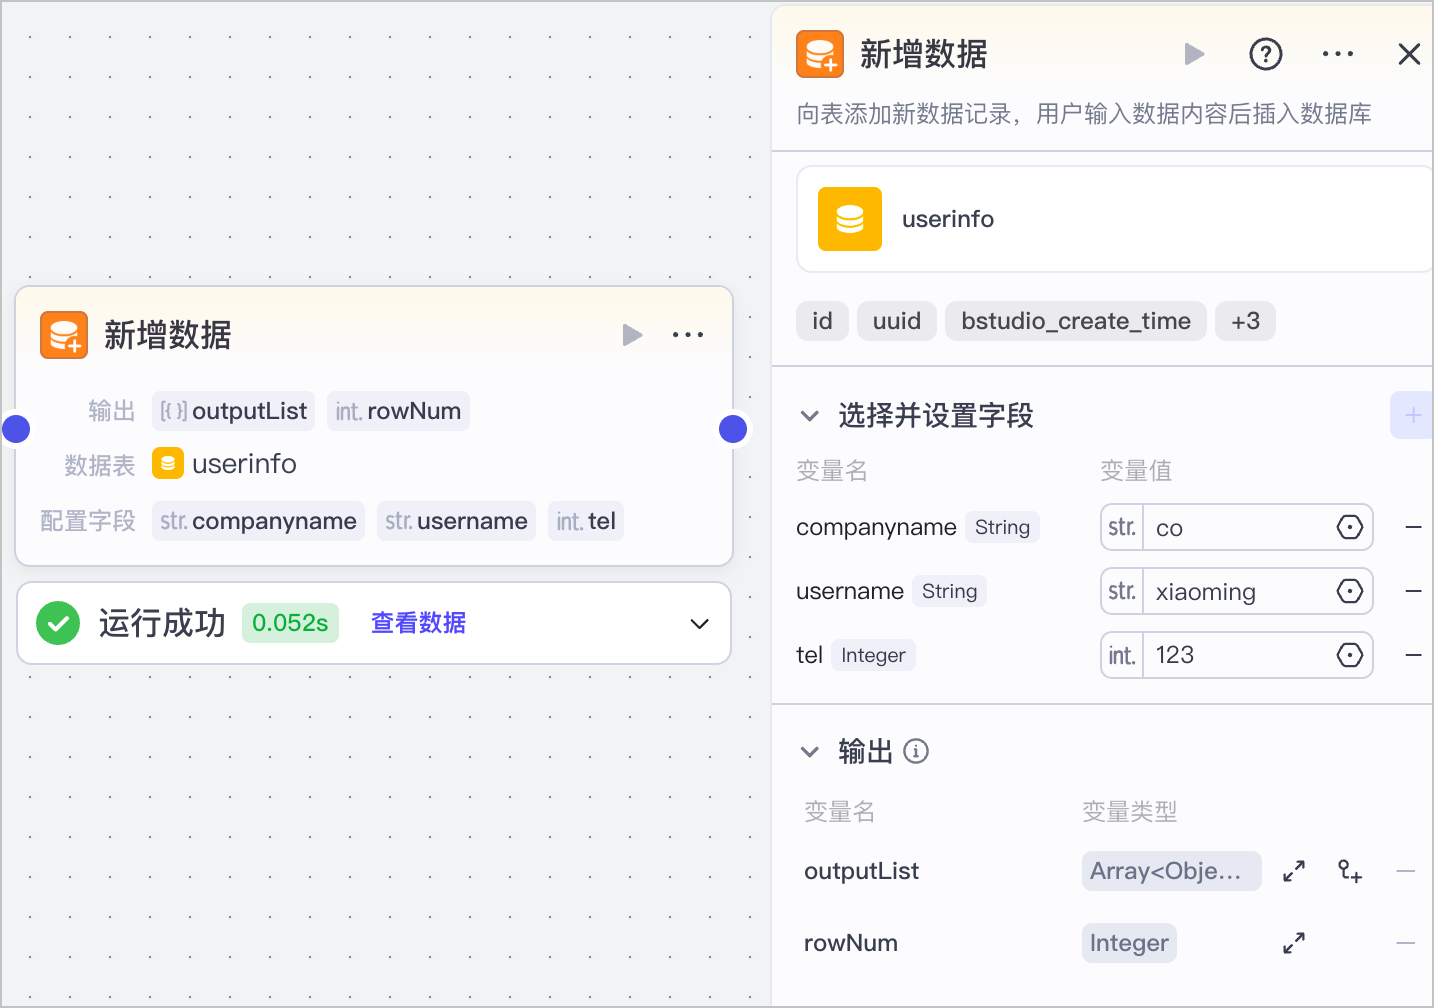
Task: Show the +3 more fields tag
Action: coord(1245,321)
